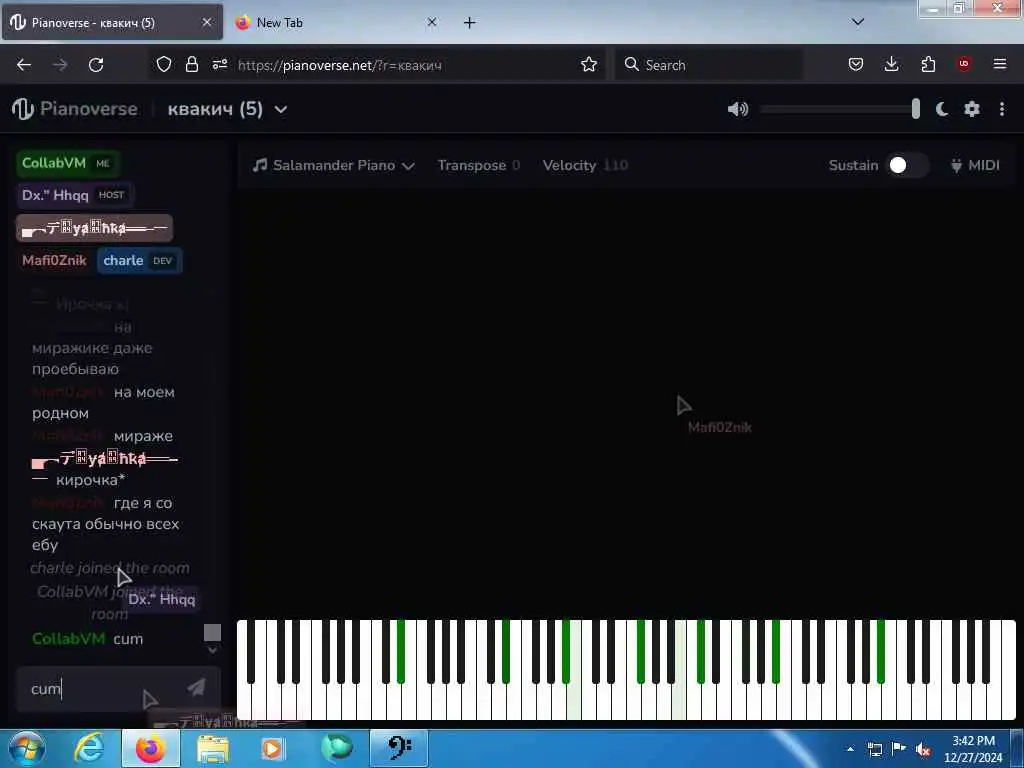Click the MIDI plug icon button

975,165
